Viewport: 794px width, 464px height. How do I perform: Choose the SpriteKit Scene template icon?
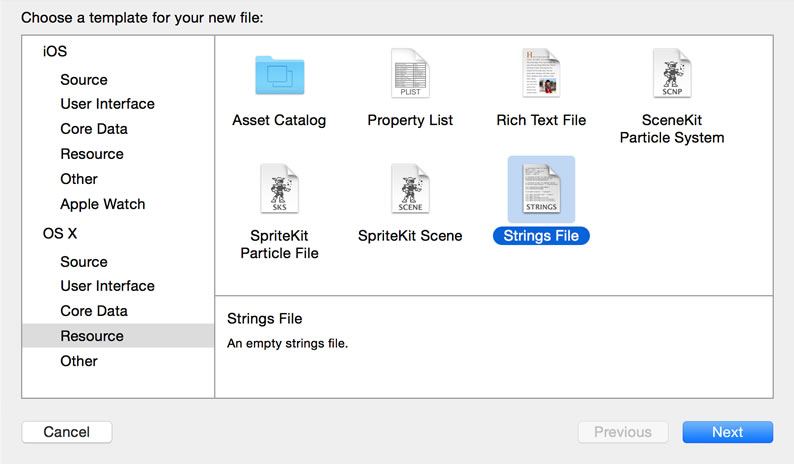[410, 188]
